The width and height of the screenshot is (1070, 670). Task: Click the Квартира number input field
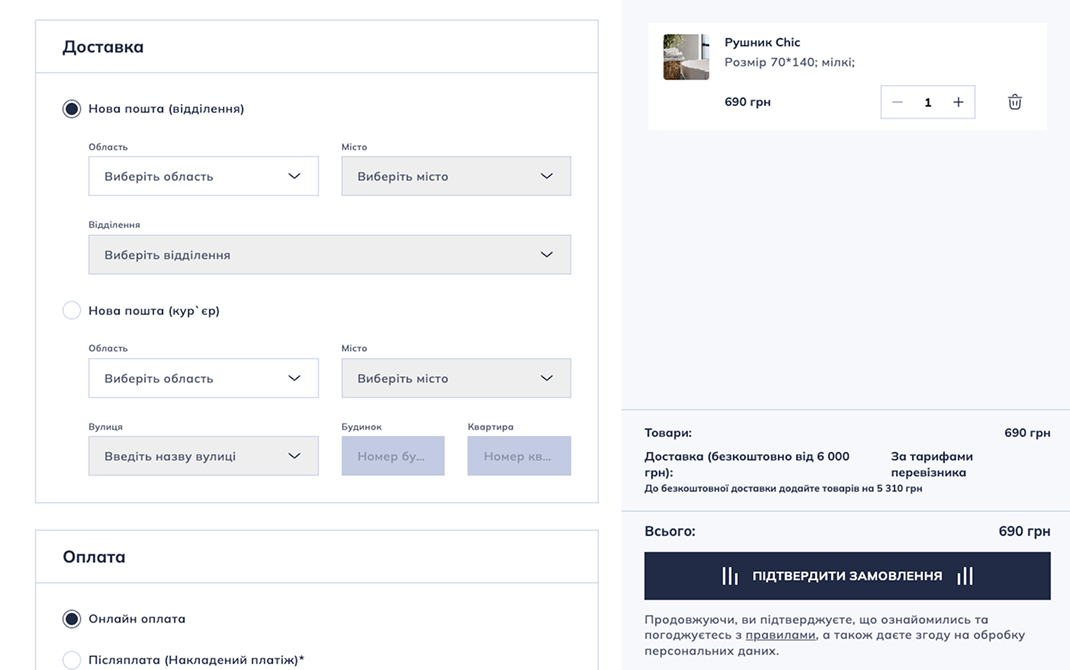point(519,456)
